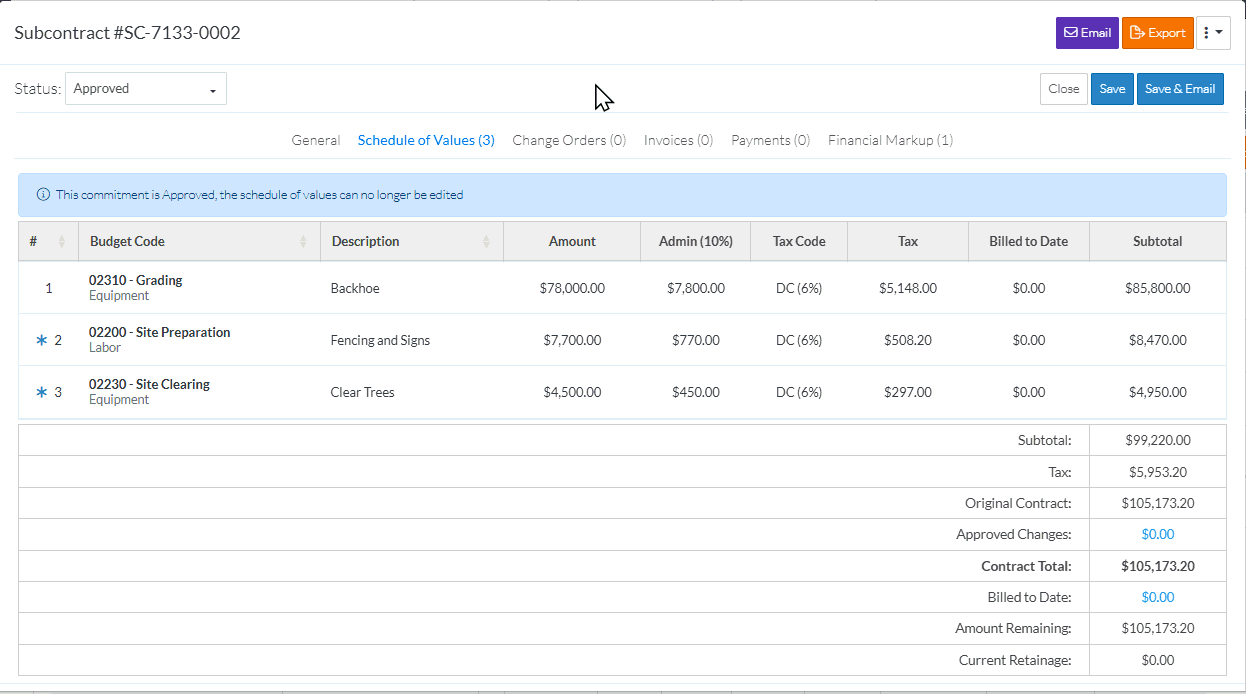
Task: Click the $4,500.00 amount cell
Action: pyautogui.click(x=572, y=393)
